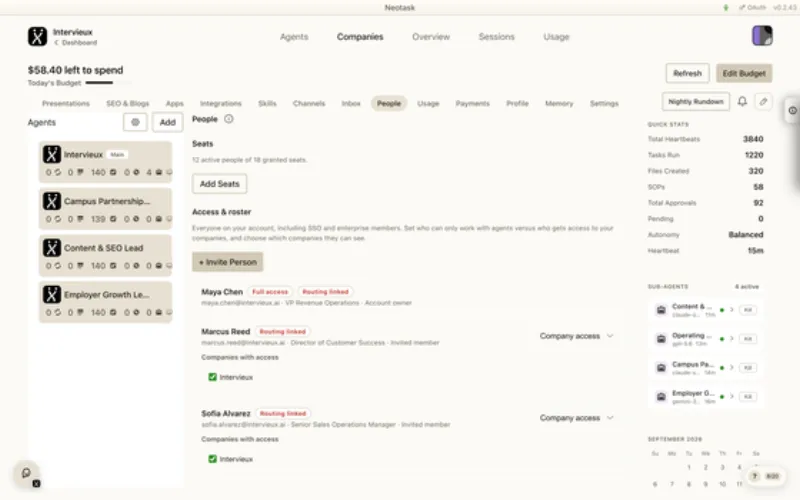Open the user avatar in the header
The image size is (800, 500).
click(x=762, y=36)
